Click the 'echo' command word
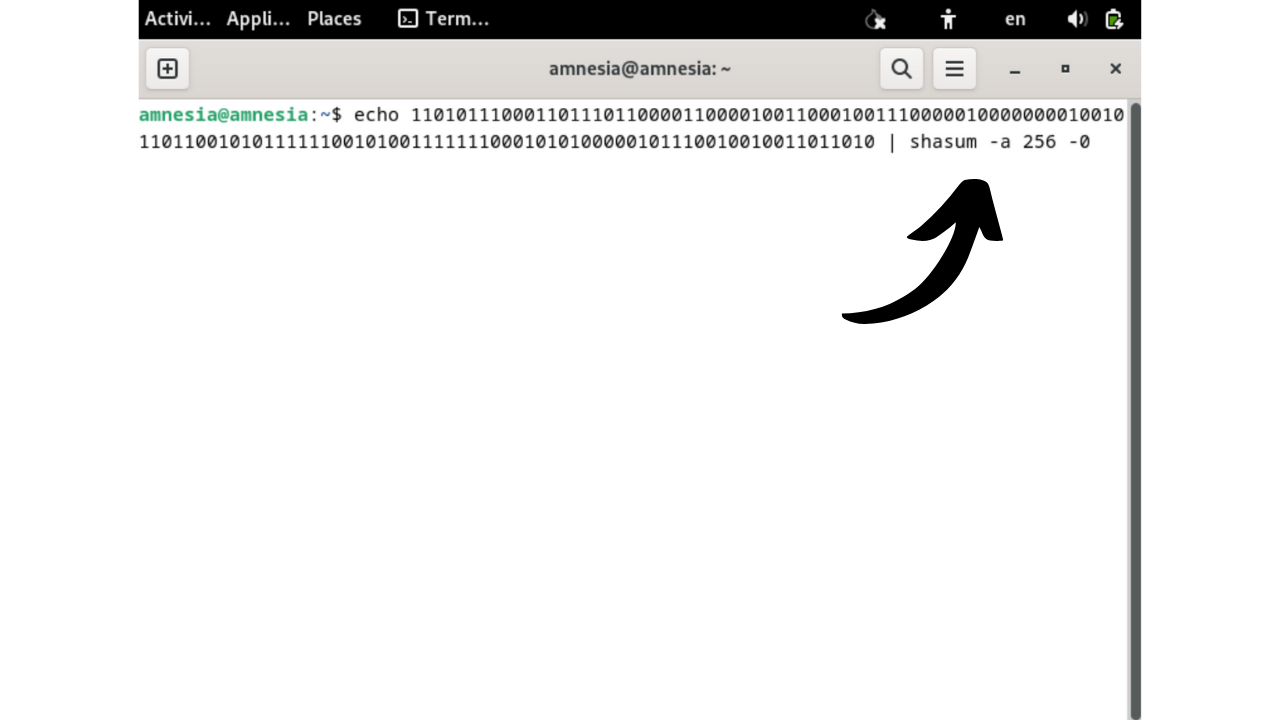 [376, 115]
